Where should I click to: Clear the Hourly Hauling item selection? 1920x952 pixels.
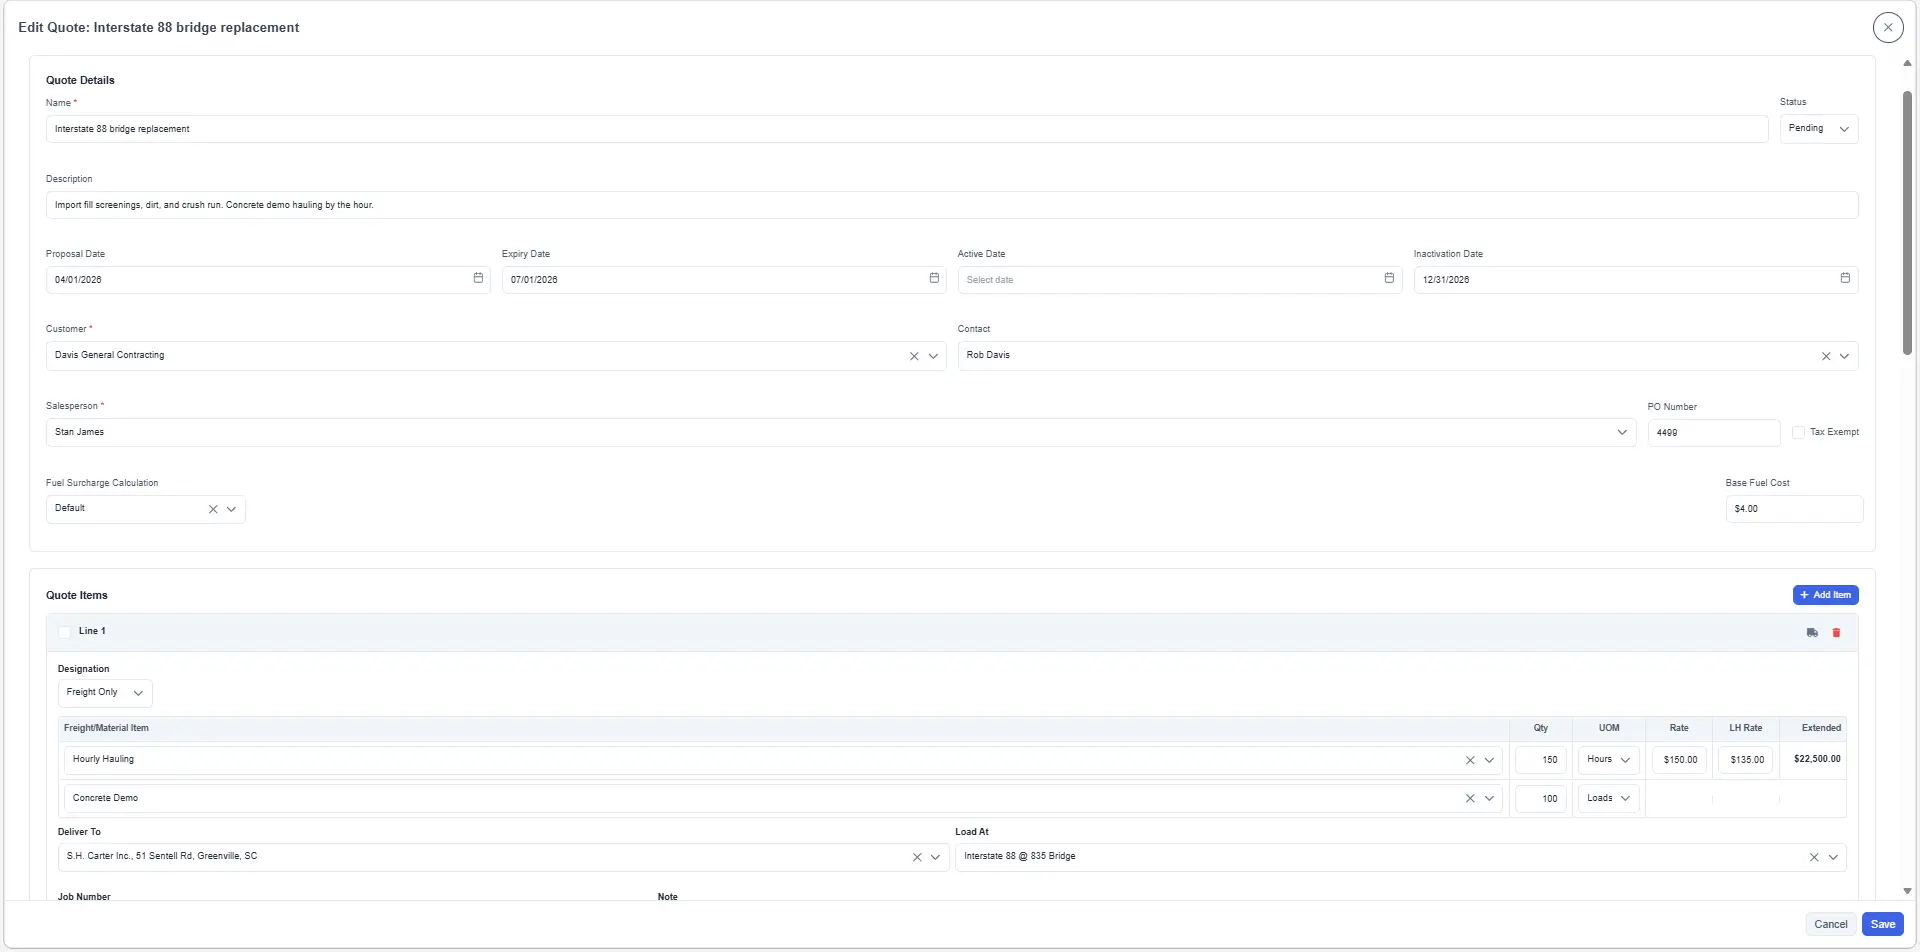[x=1470, y=761]
